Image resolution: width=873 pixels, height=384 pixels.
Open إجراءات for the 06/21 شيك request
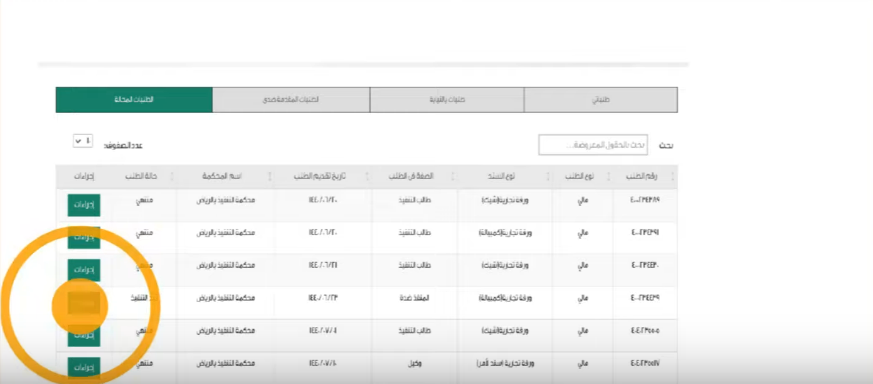tap(84, 270)
